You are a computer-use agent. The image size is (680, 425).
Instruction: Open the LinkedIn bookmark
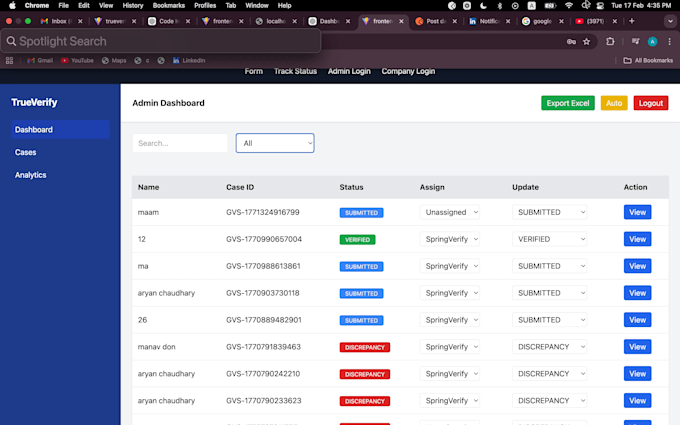(x=189, y=61)
